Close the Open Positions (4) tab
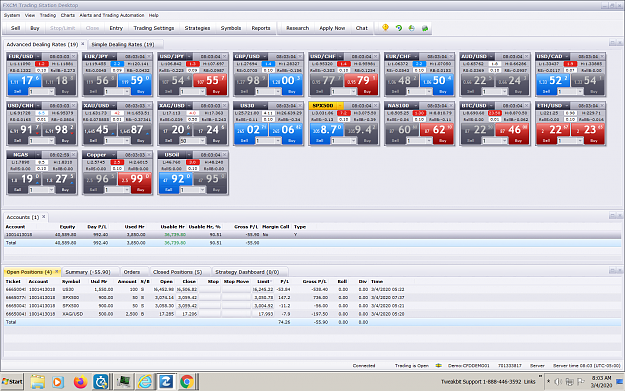 pos(57,272)
